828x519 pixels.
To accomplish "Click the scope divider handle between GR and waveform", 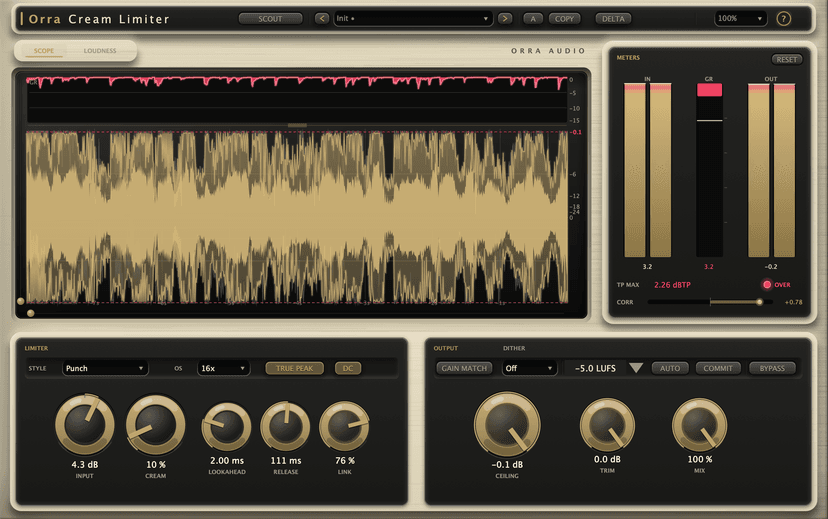I will [297, 125].
